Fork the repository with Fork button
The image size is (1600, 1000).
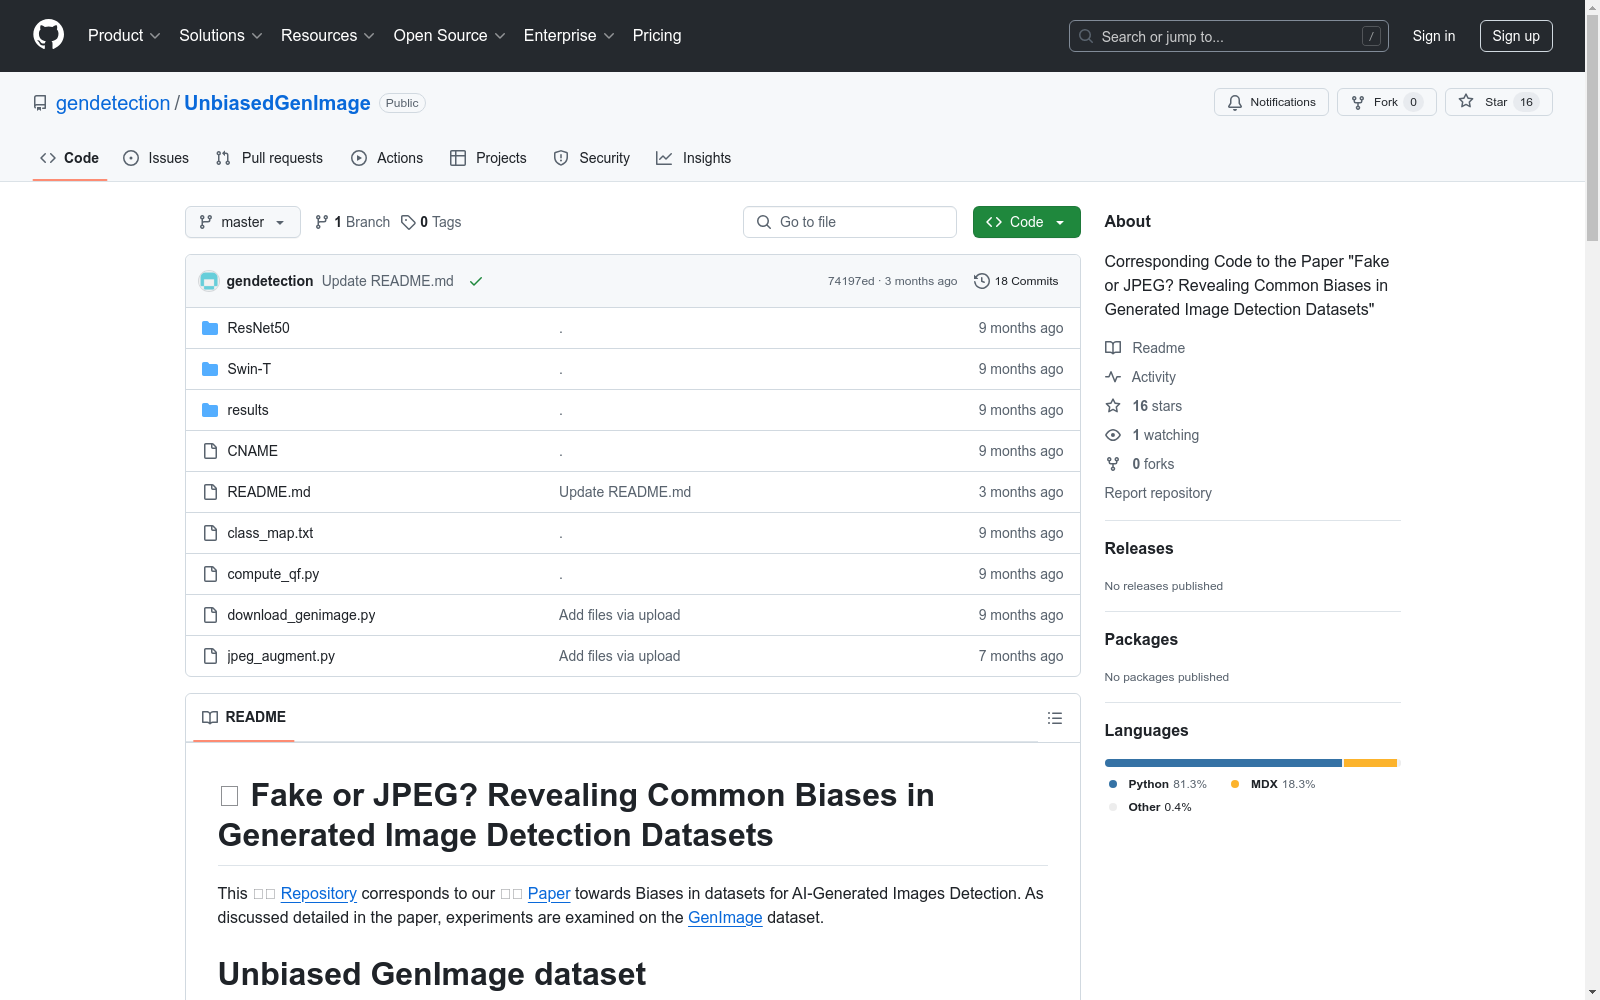[x=1386, y=102]
